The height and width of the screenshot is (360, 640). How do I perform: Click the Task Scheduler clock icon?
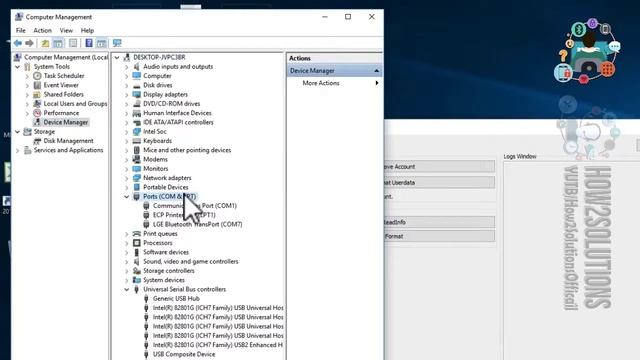pos(37,76)
